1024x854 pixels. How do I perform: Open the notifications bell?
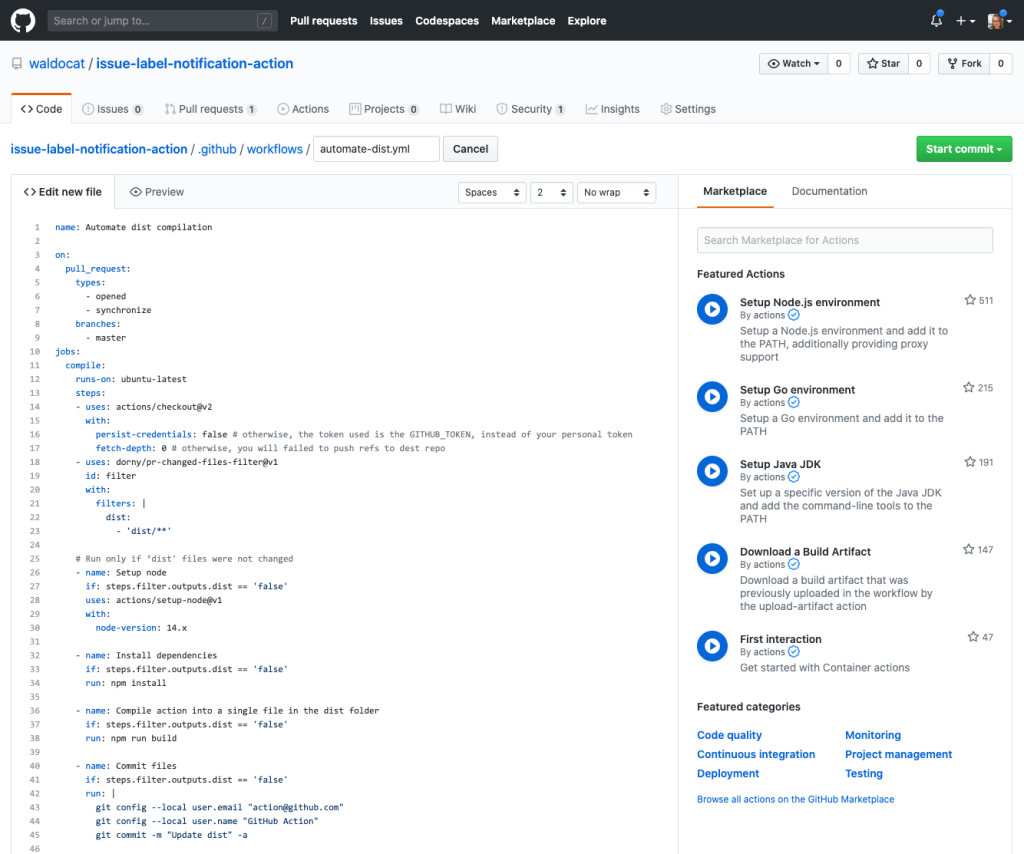point(936,20)
